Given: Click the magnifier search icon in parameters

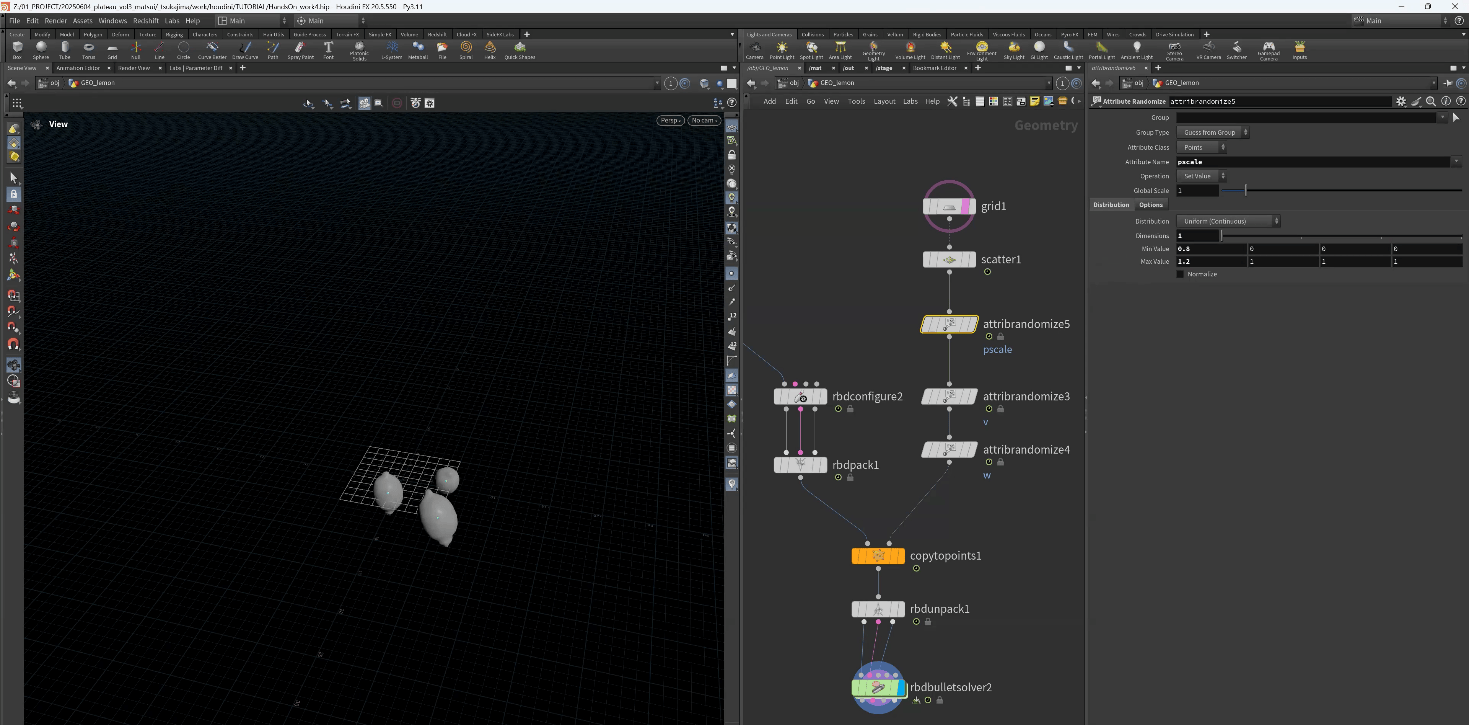Looking at the screenshot, I should coord(1431,101).
